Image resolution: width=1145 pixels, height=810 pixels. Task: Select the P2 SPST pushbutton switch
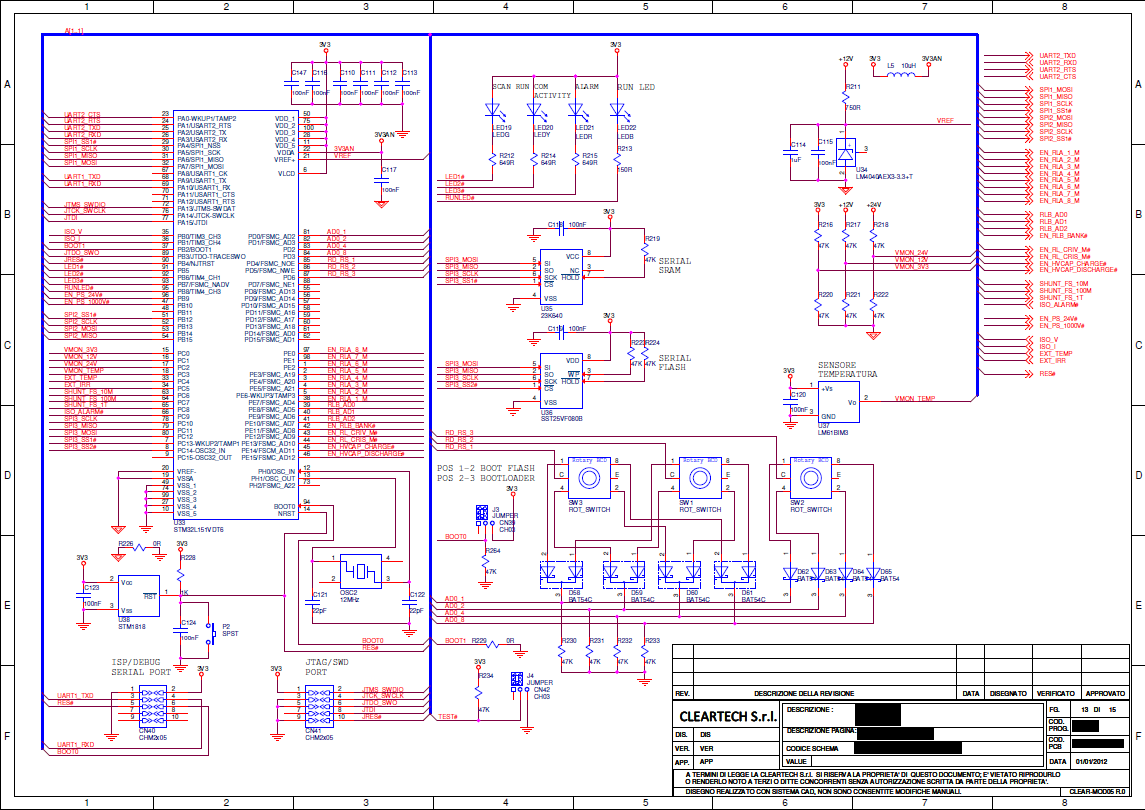(x=211, y=632)
